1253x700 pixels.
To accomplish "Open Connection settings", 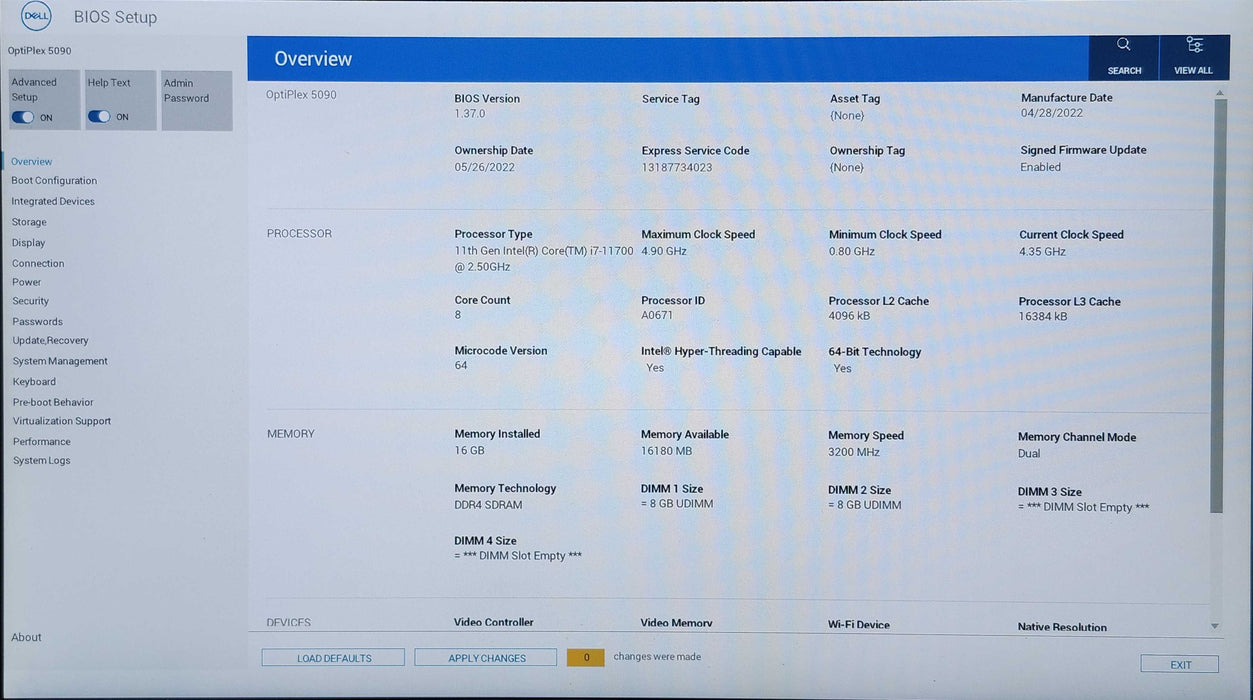I will [38, 264].
